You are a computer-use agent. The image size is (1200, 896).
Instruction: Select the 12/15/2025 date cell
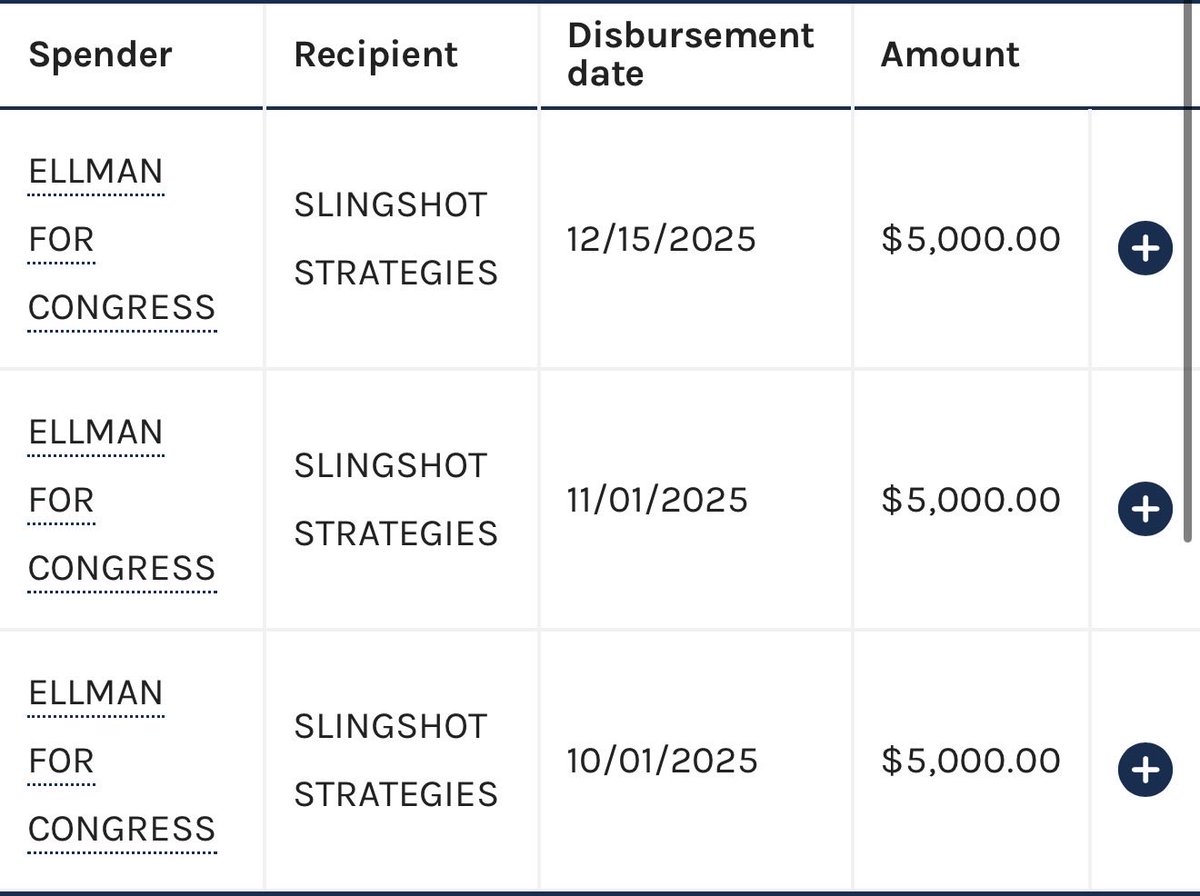[x=661, y=240]
